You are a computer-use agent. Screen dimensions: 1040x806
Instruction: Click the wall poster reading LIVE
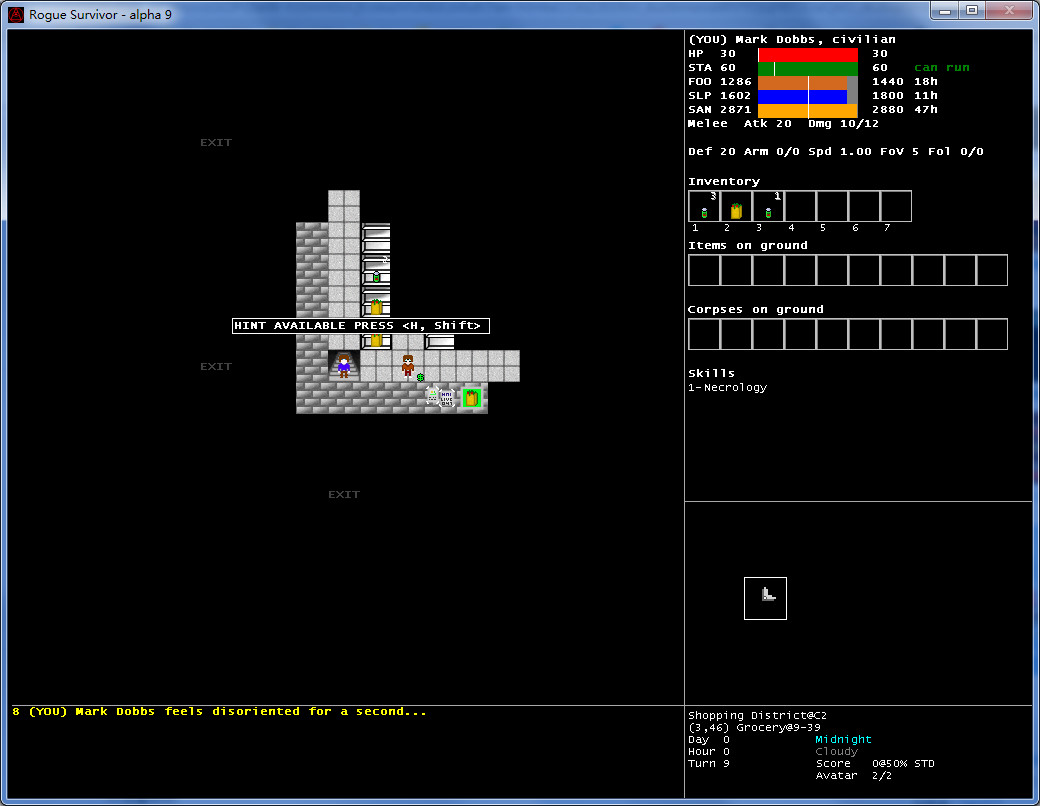point(446,397)
